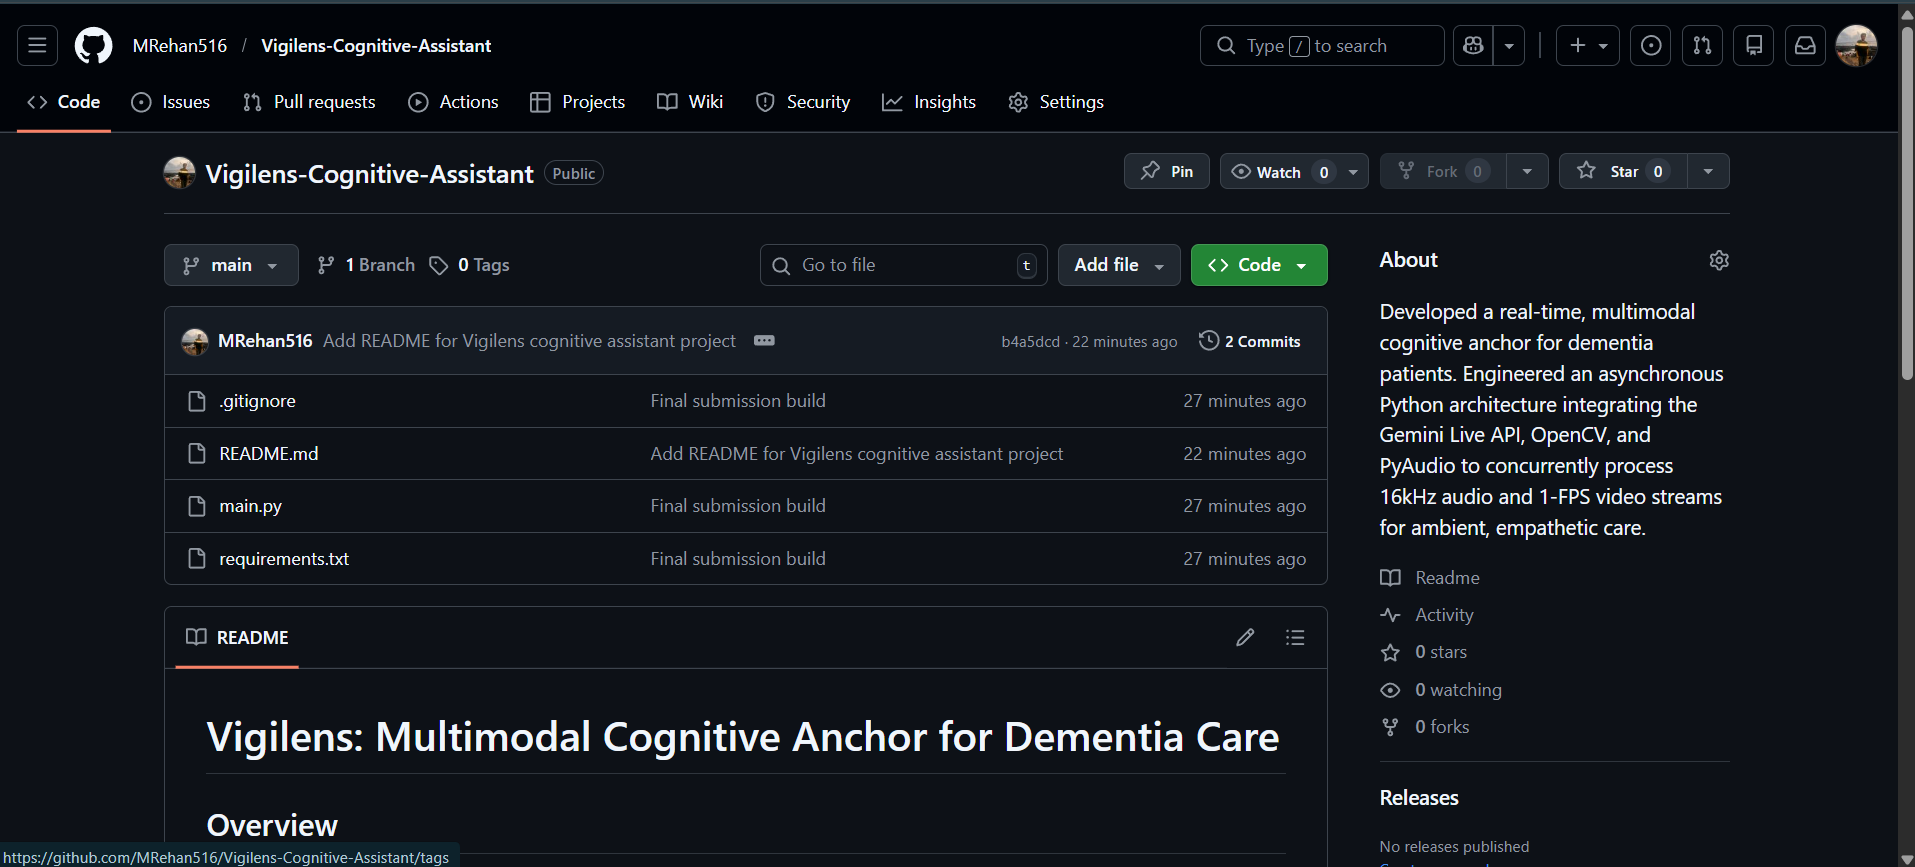Screen dimensions: 1915x867
Task: Edit README with the pencil icon
Action: pos(1245,637)
